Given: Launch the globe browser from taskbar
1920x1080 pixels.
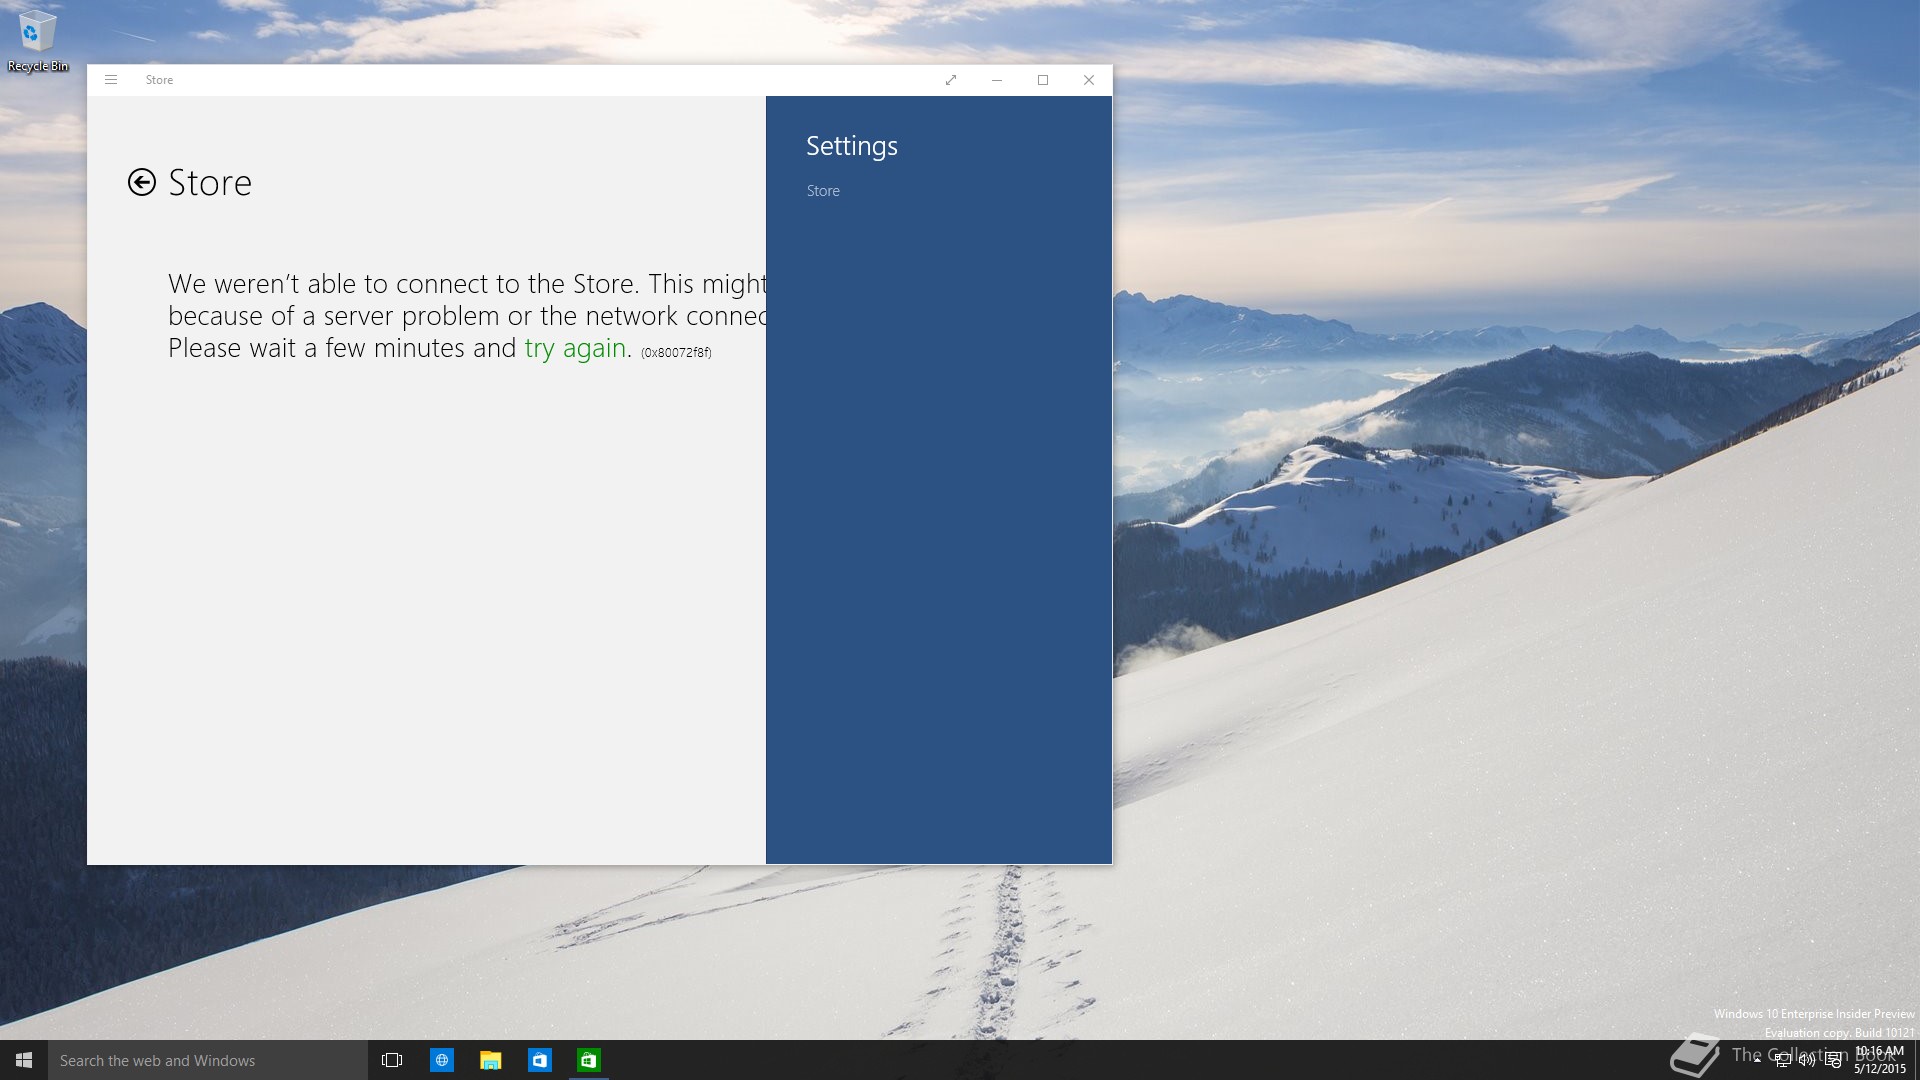Looking at the screenshot, I should [x=441, y=1060].
